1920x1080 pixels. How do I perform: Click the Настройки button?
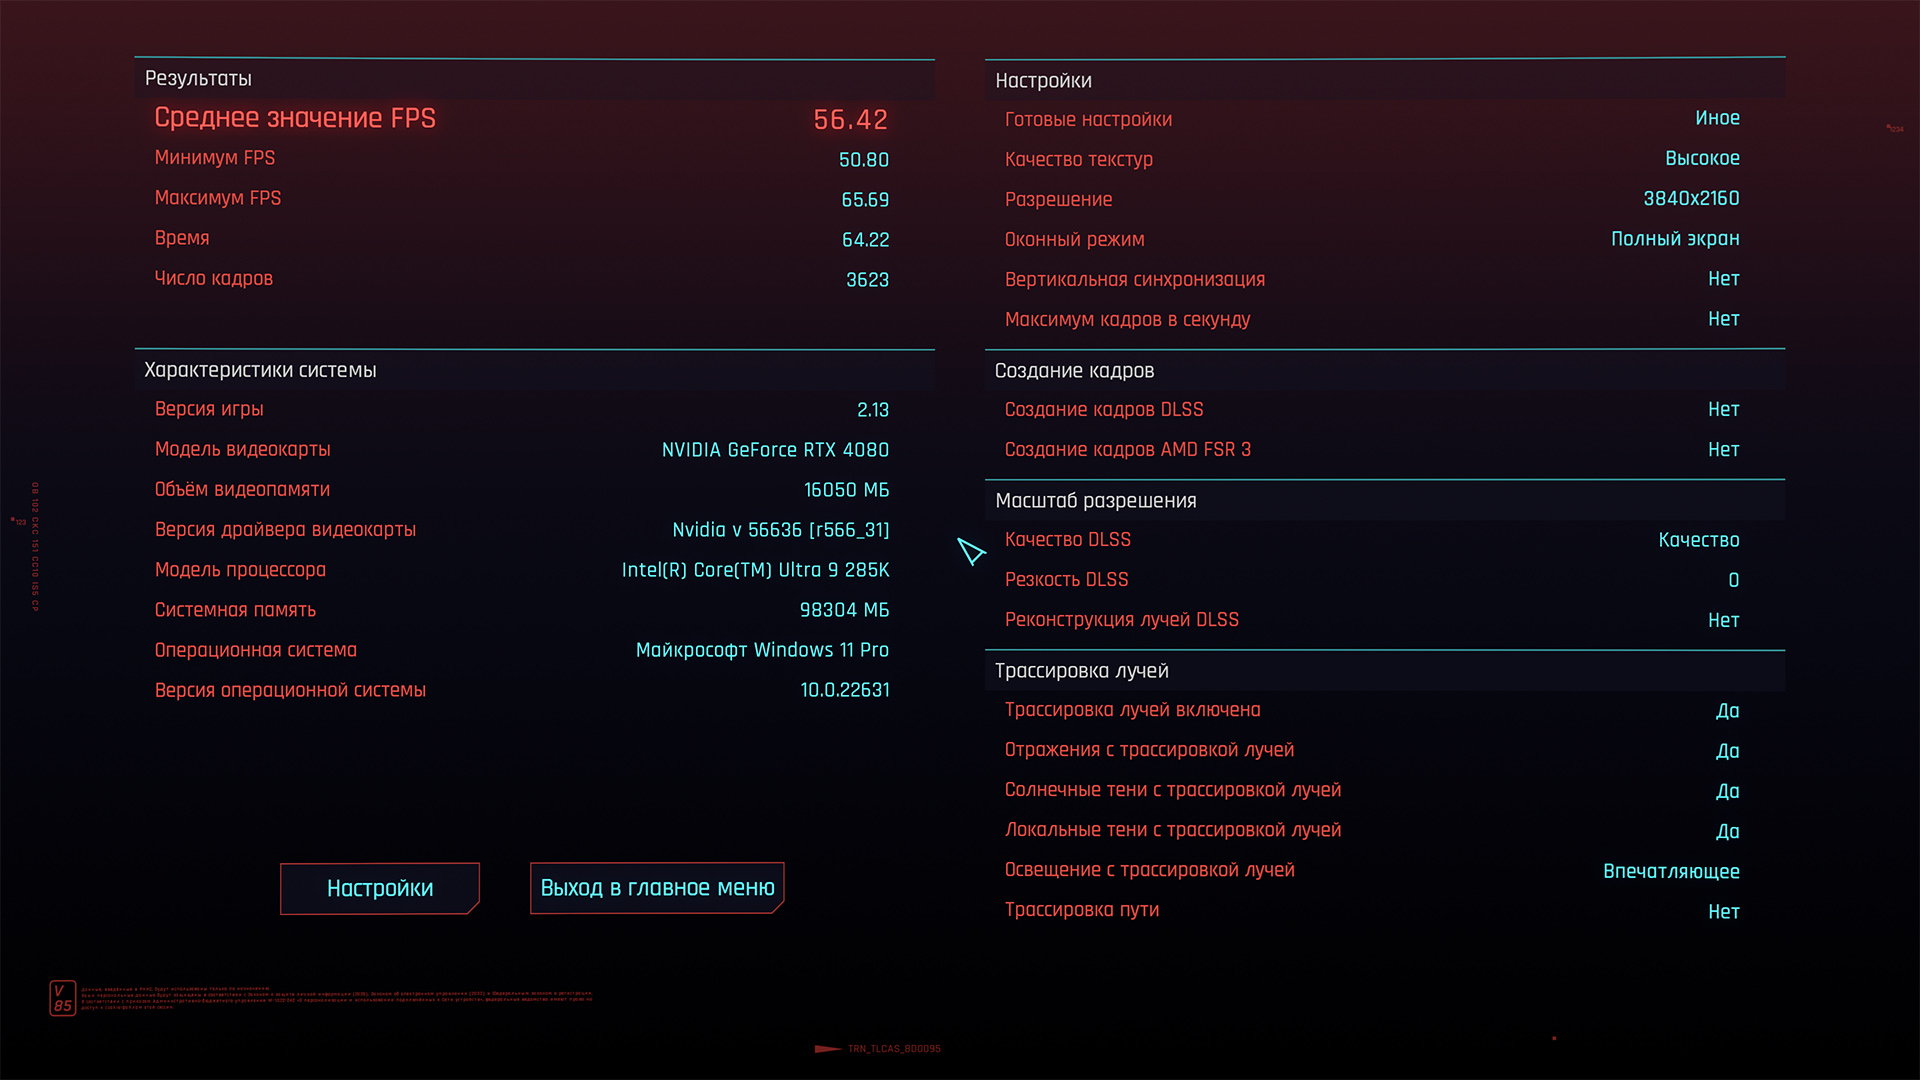(379, 888)
